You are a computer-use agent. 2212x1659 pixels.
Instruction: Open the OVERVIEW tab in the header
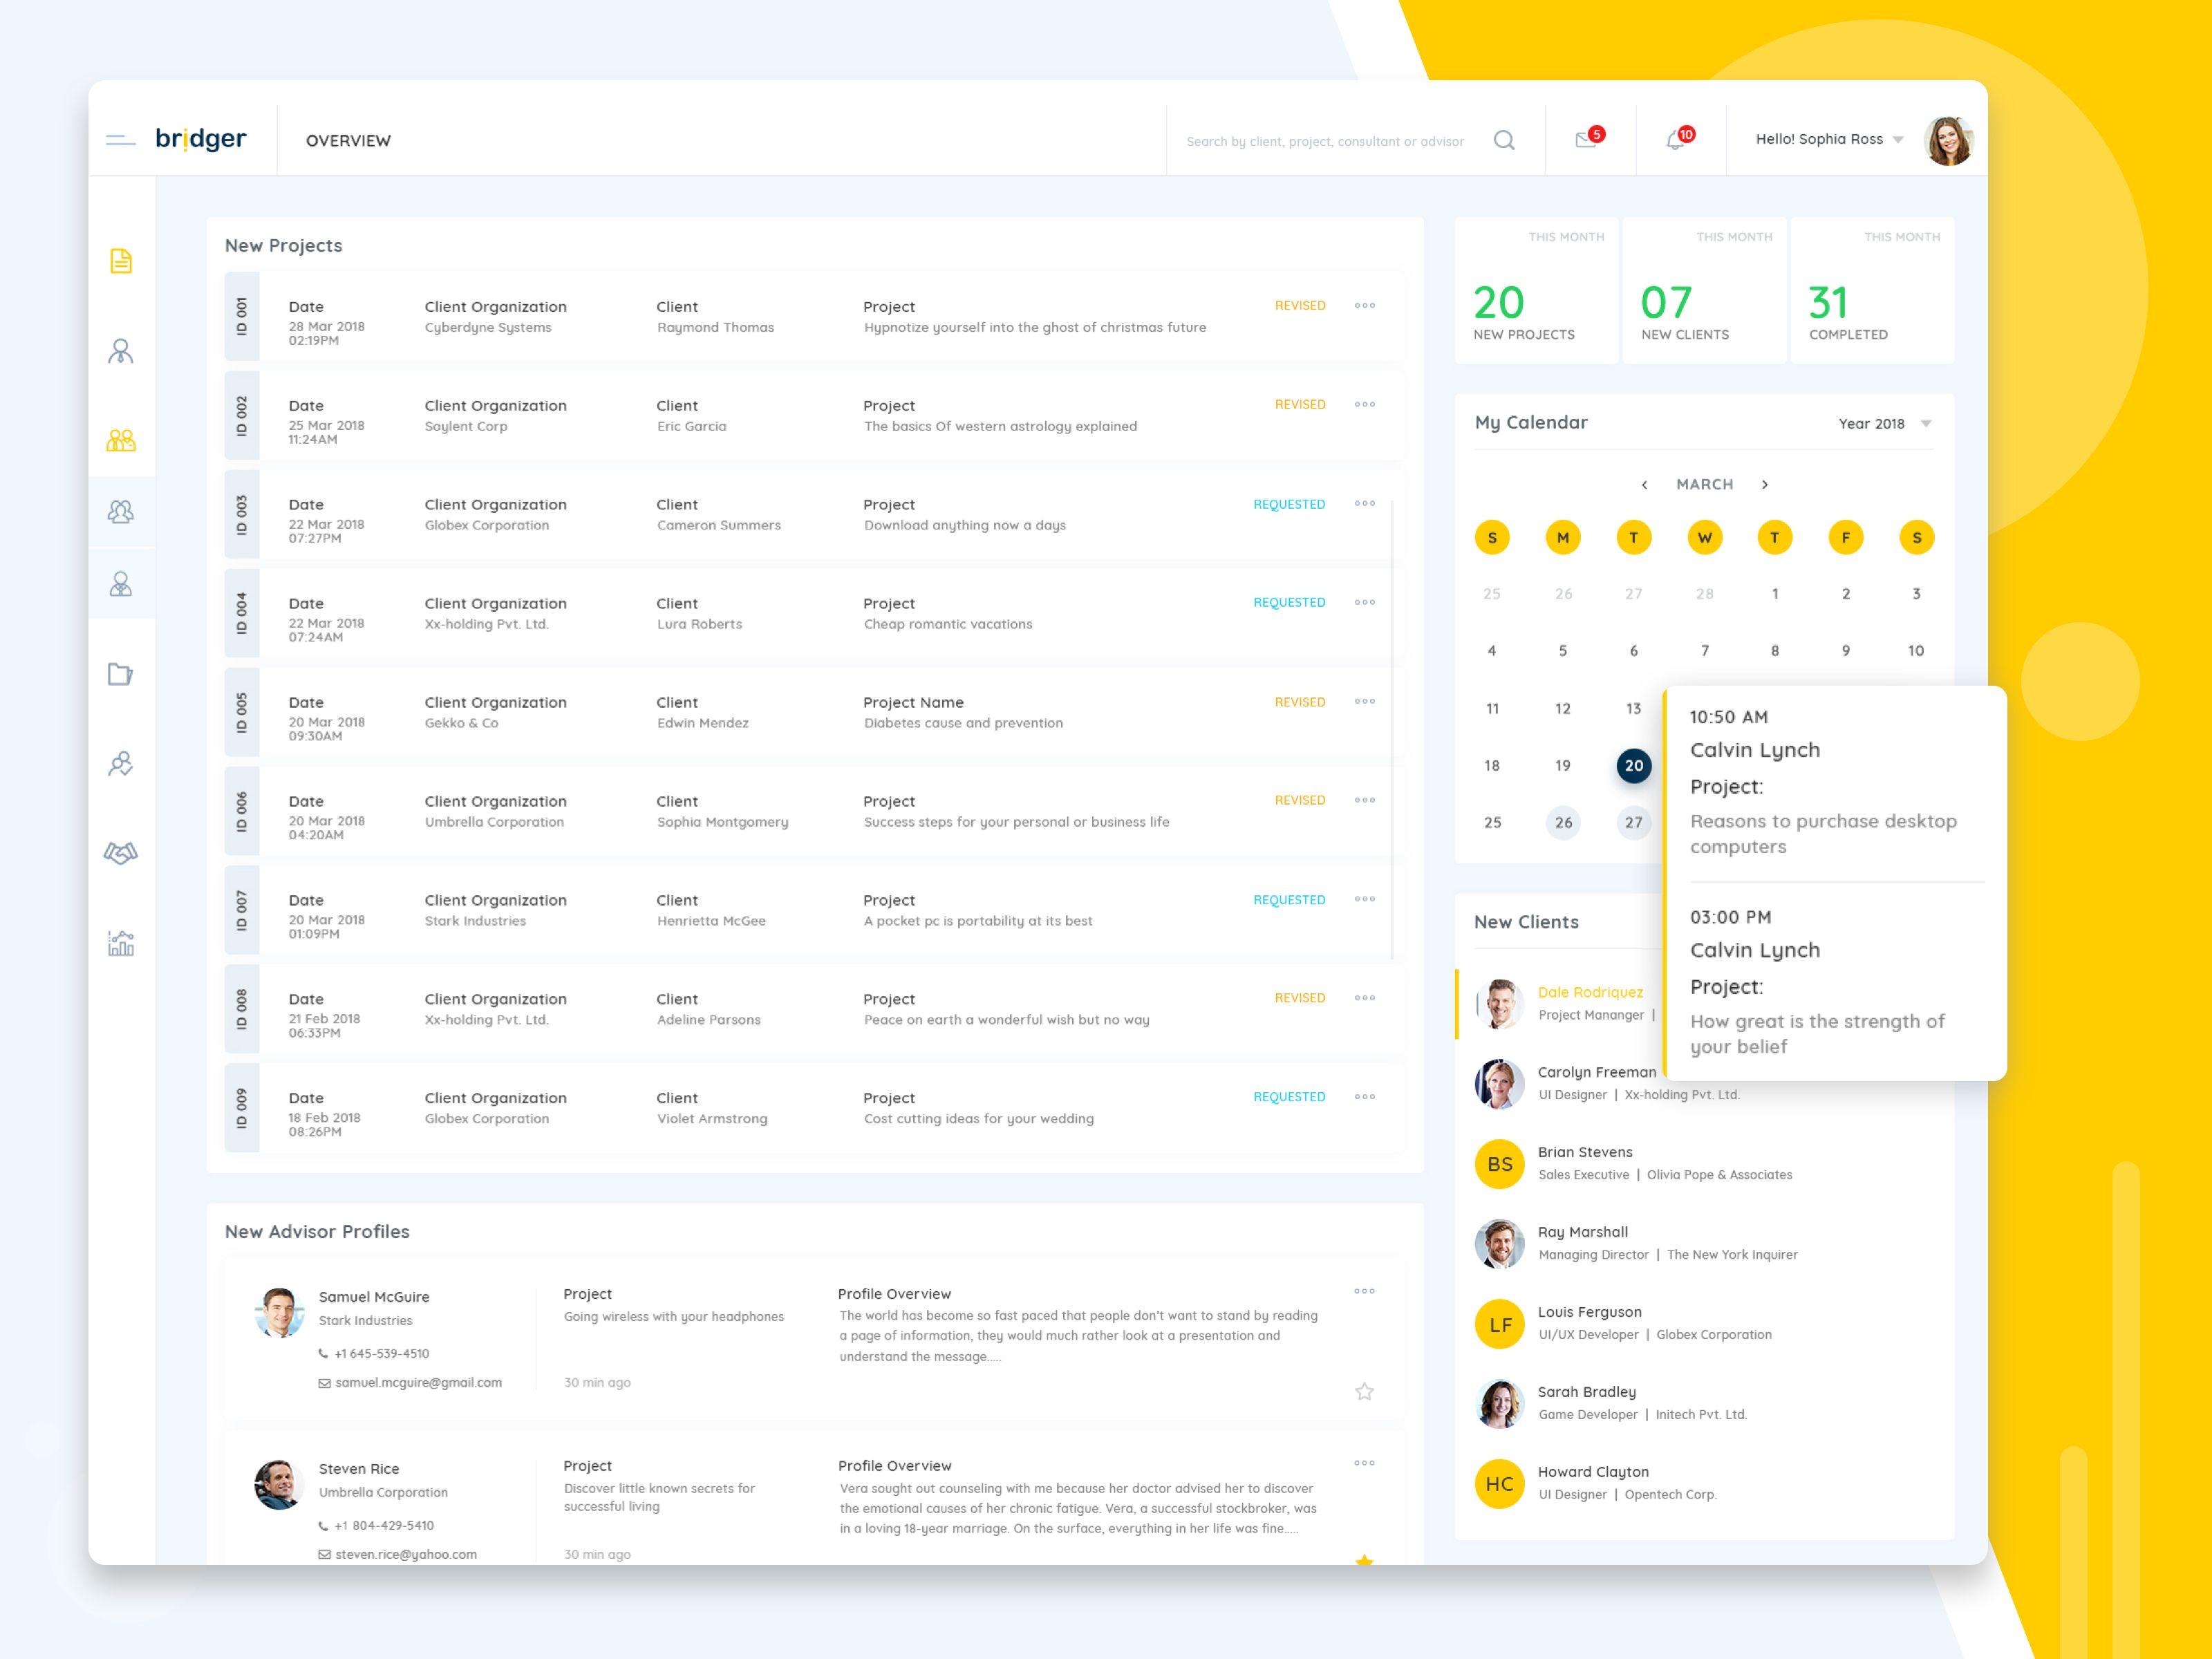pyautogui.click(x=348, y=141)
